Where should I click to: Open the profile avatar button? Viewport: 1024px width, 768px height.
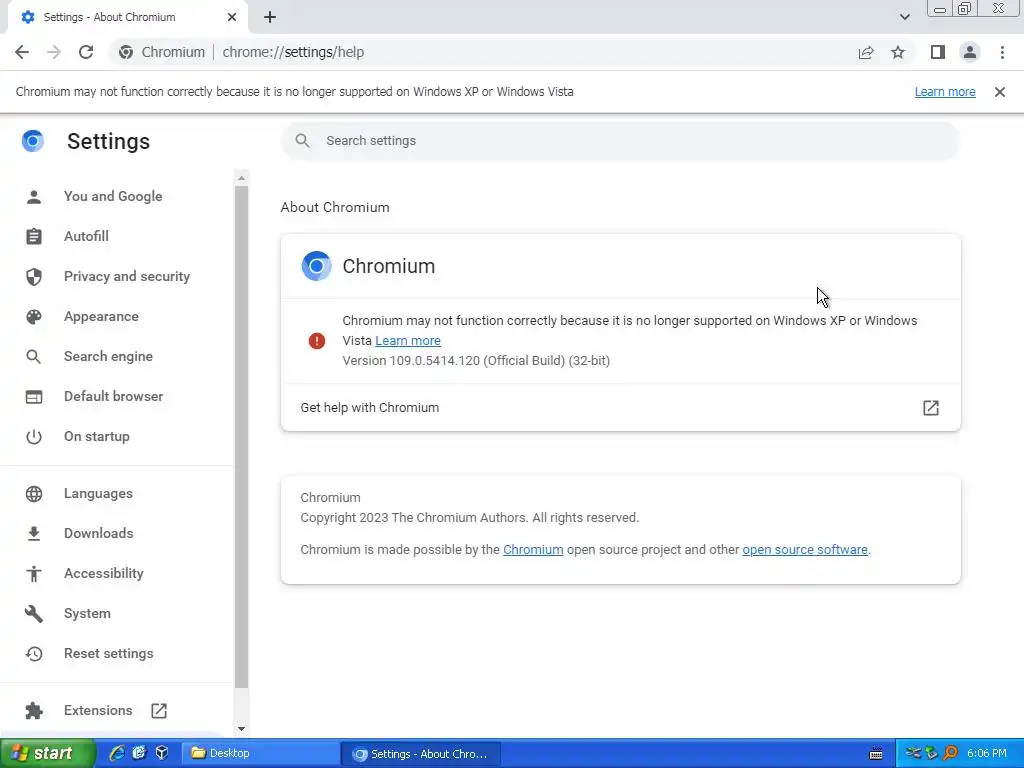(970, 52)
